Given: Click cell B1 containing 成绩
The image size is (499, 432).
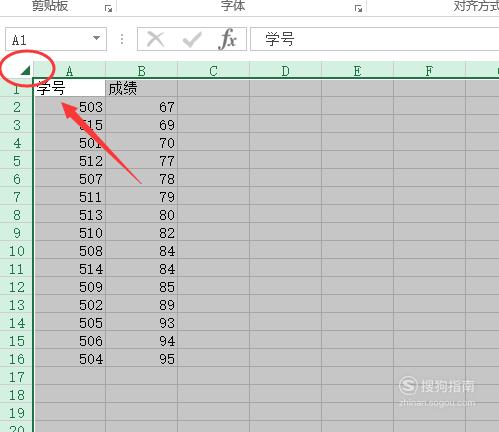Looking at the screenshot, I should (x=141, y=88).
